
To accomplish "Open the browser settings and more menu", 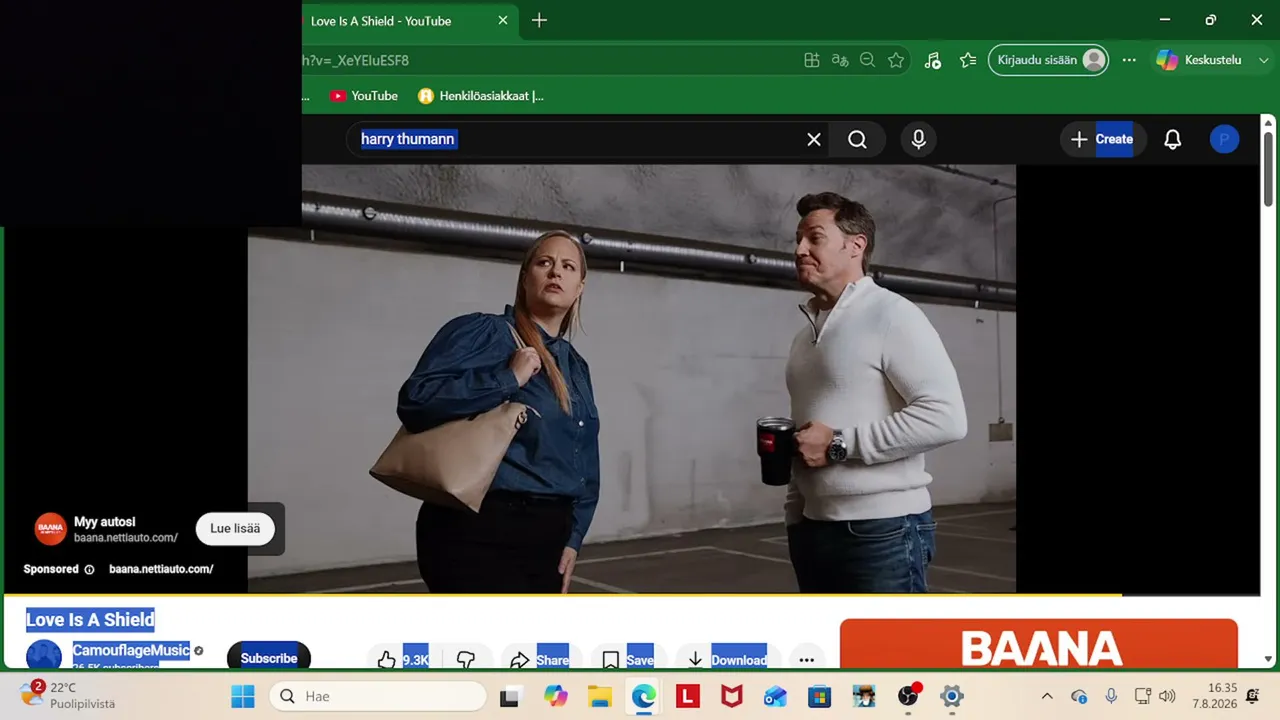I will [1129, 60].
